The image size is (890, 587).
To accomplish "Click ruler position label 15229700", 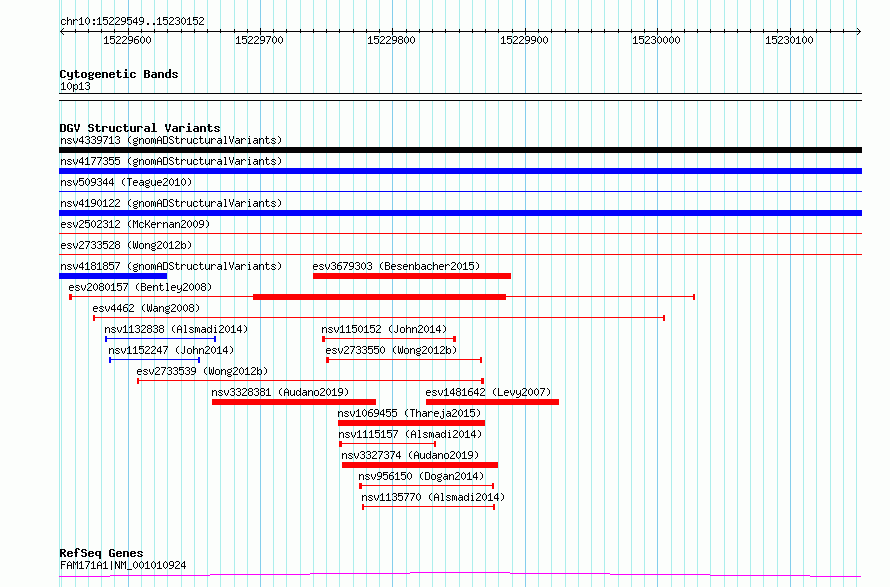I will click(x=259, y=40).
